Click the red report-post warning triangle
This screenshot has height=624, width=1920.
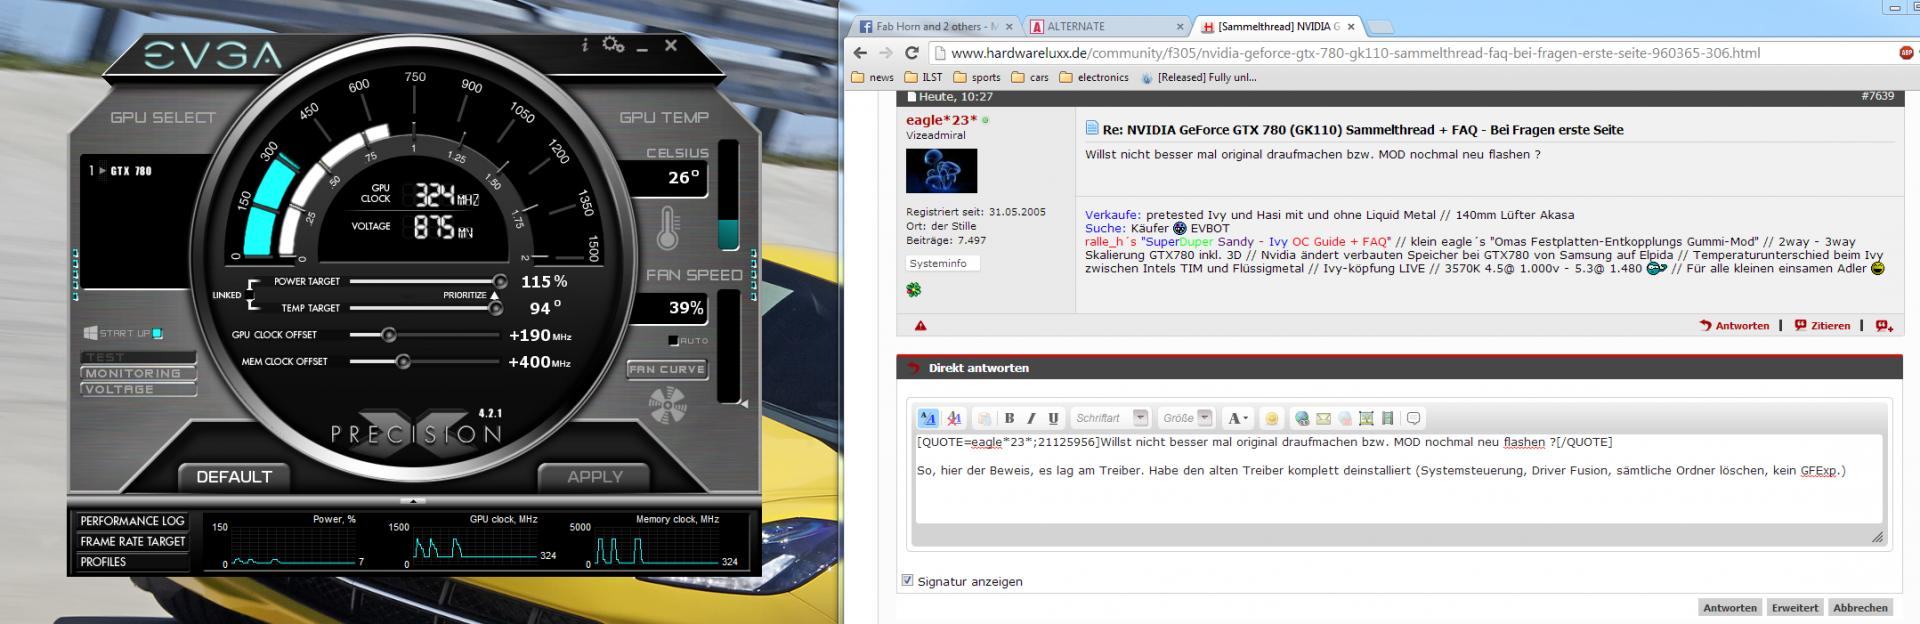click(x=920, y=325)
